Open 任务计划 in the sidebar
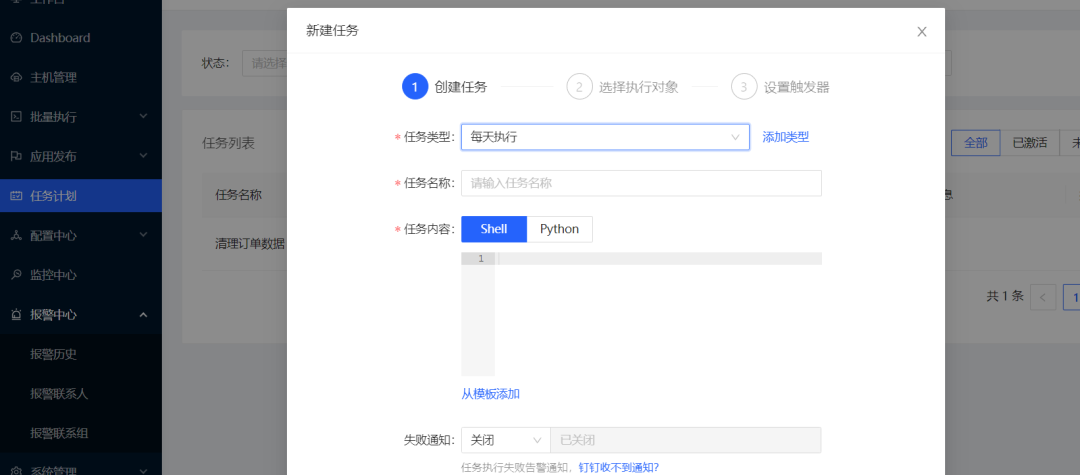The width and height of the screenshot is (1080, 475). tap(81, 196)
